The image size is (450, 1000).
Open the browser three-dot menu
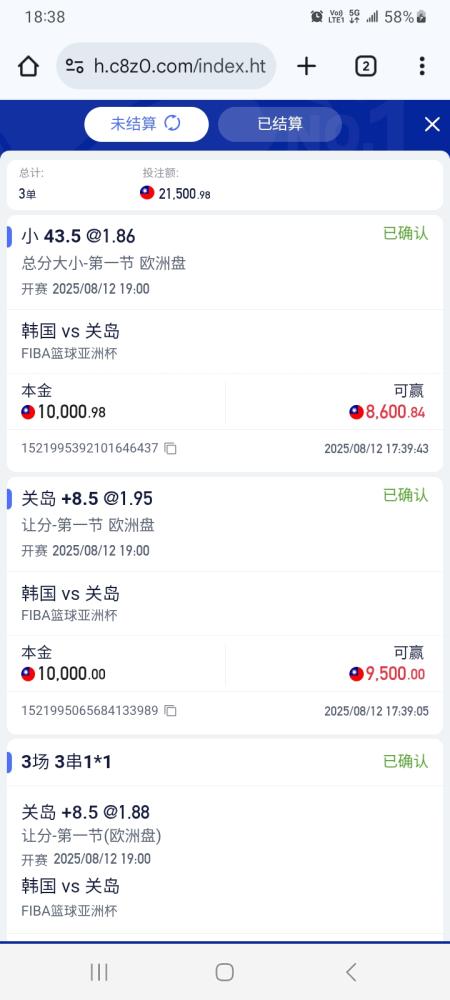click(422, 66)
